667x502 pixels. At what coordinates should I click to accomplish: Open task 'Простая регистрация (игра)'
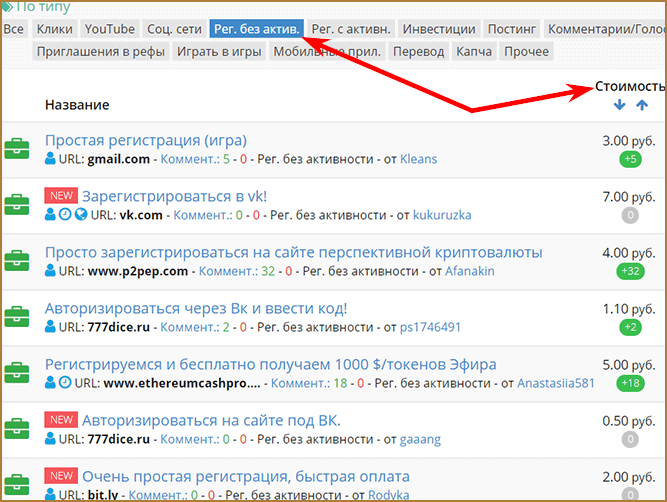pyautogui.click(x=146, y=140)
